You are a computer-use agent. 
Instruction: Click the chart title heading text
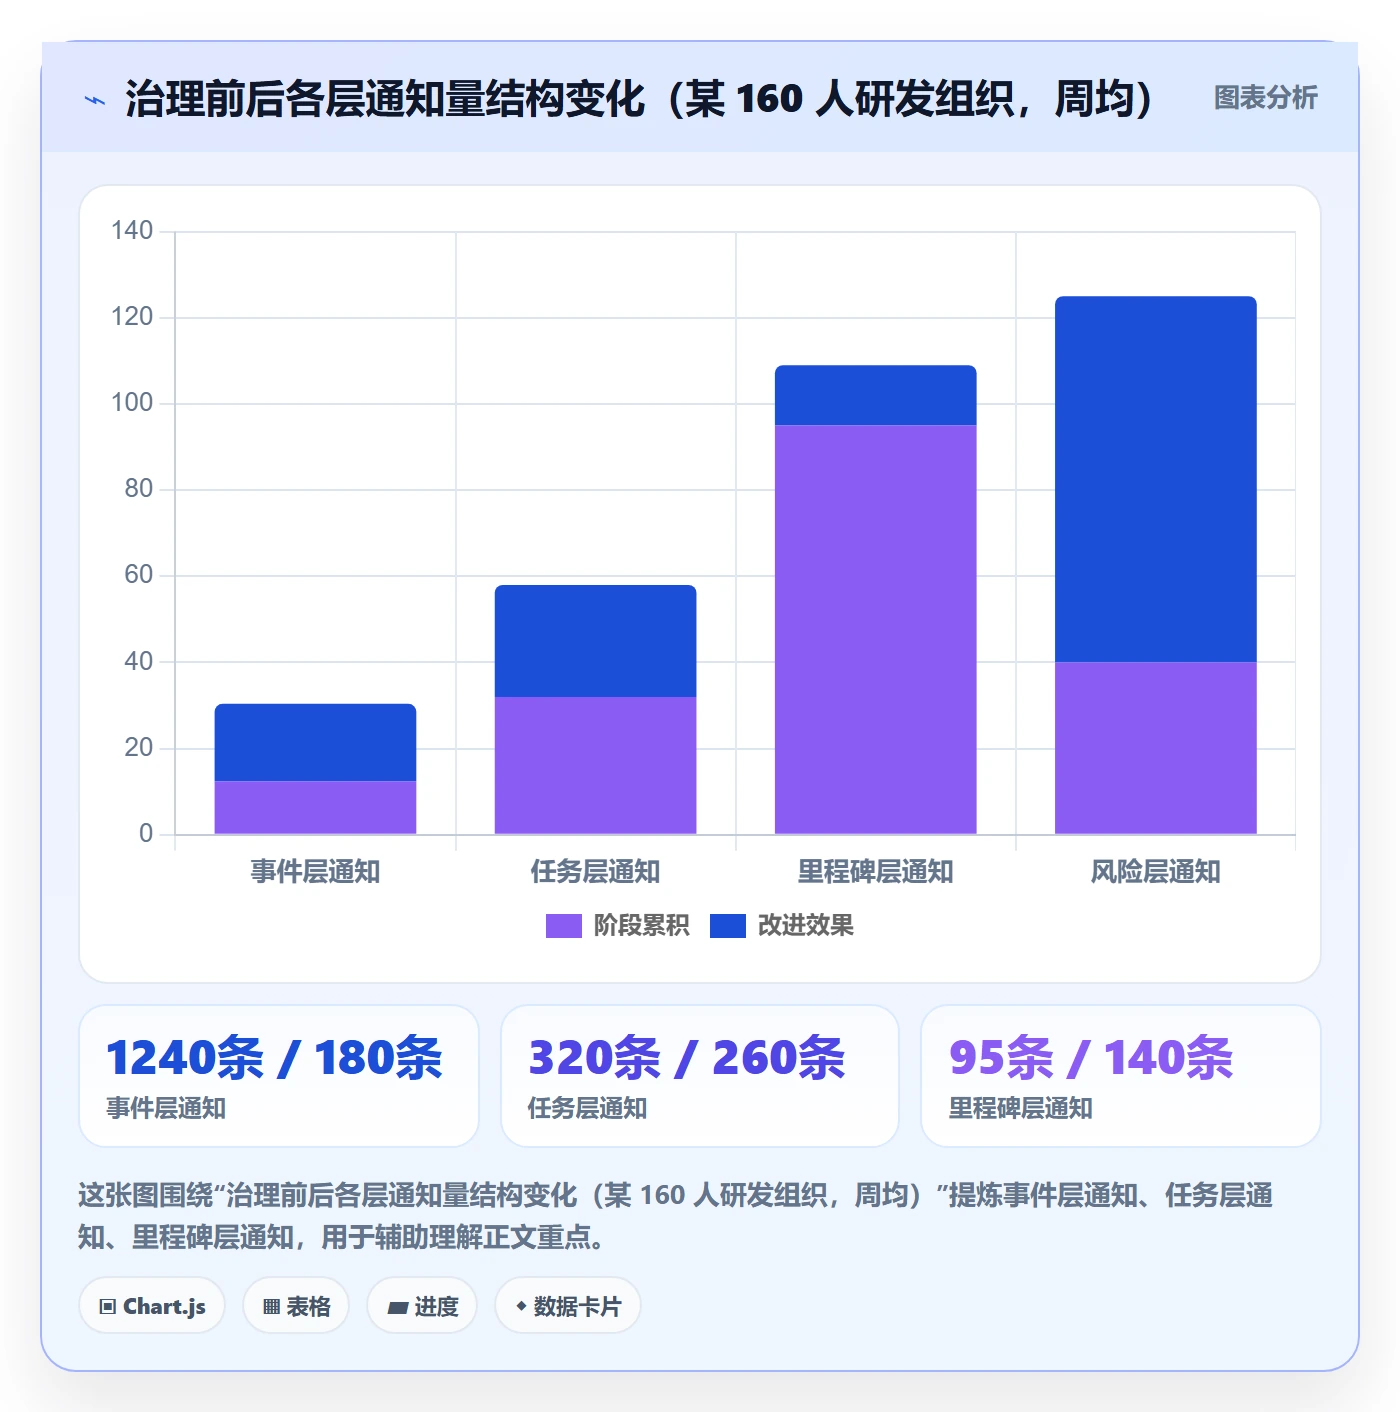(x=640, y=99)
